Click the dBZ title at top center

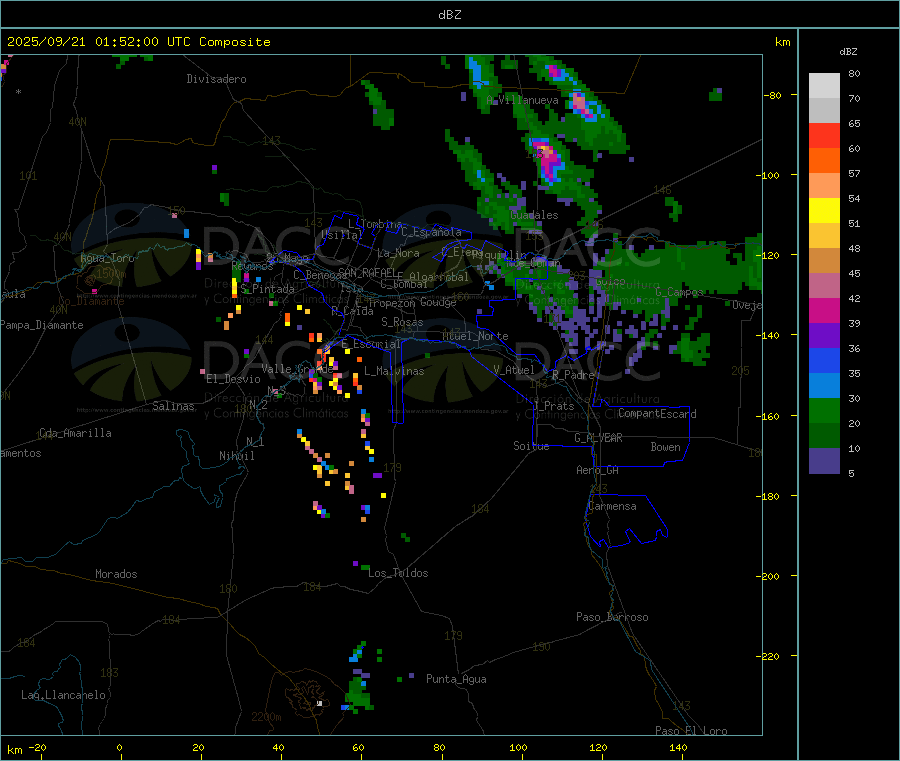[450, 14]
